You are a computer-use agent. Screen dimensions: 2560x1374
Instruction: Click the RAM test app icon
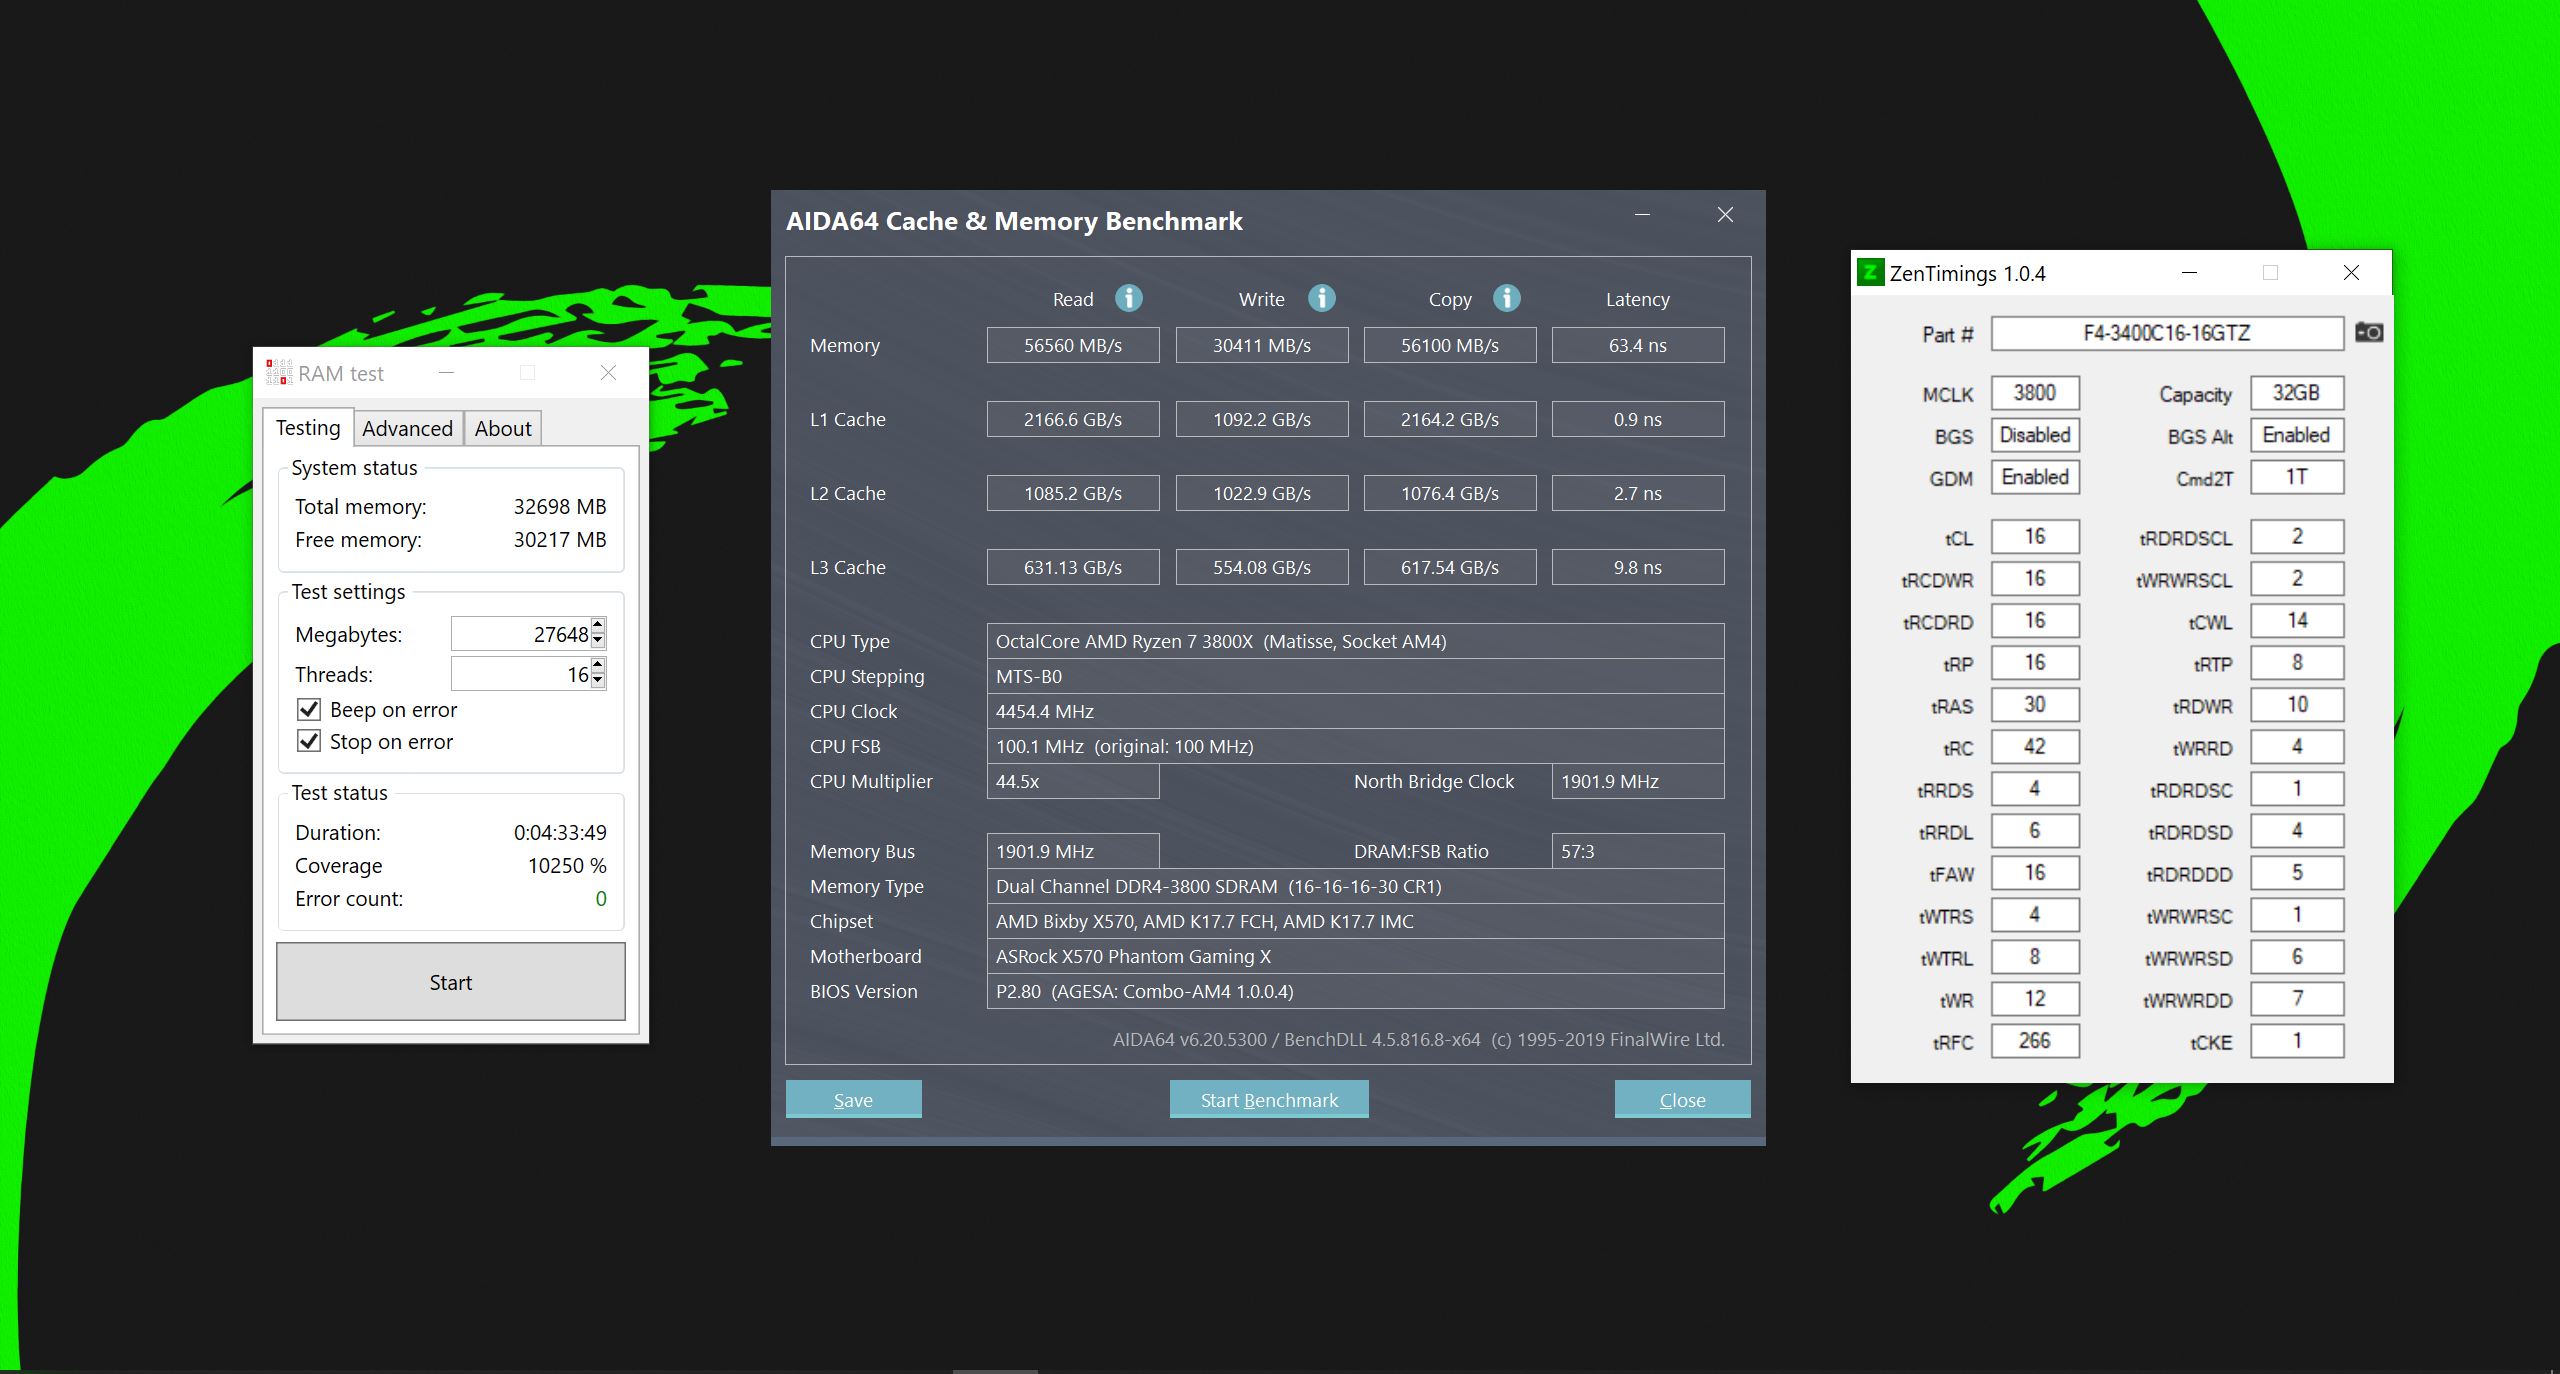pos(279,373)
